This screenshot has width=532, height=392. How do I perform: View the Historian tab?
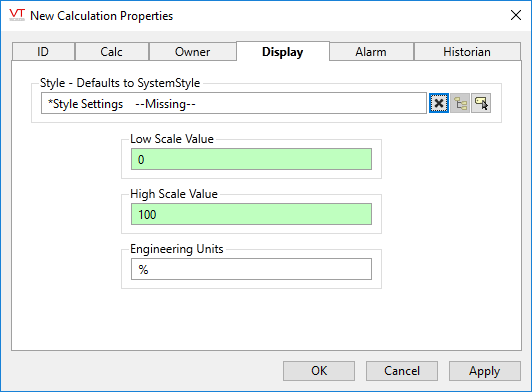tap(467, 52)
